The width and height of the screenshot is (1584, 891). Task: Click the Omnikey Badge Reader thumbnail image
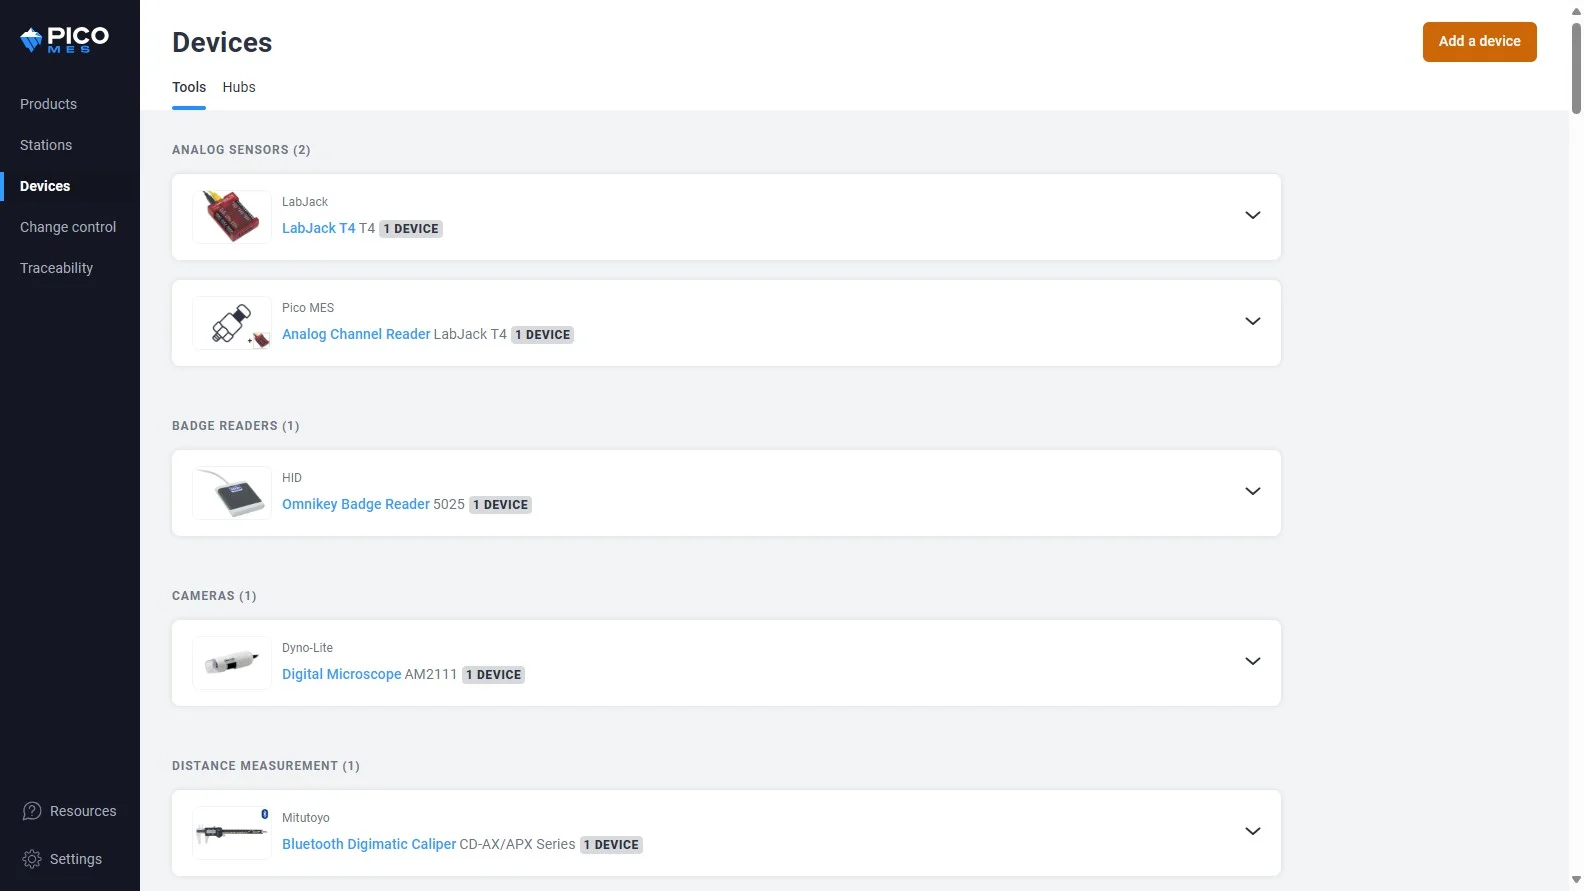pyautogui.click(x=232, y=493)
